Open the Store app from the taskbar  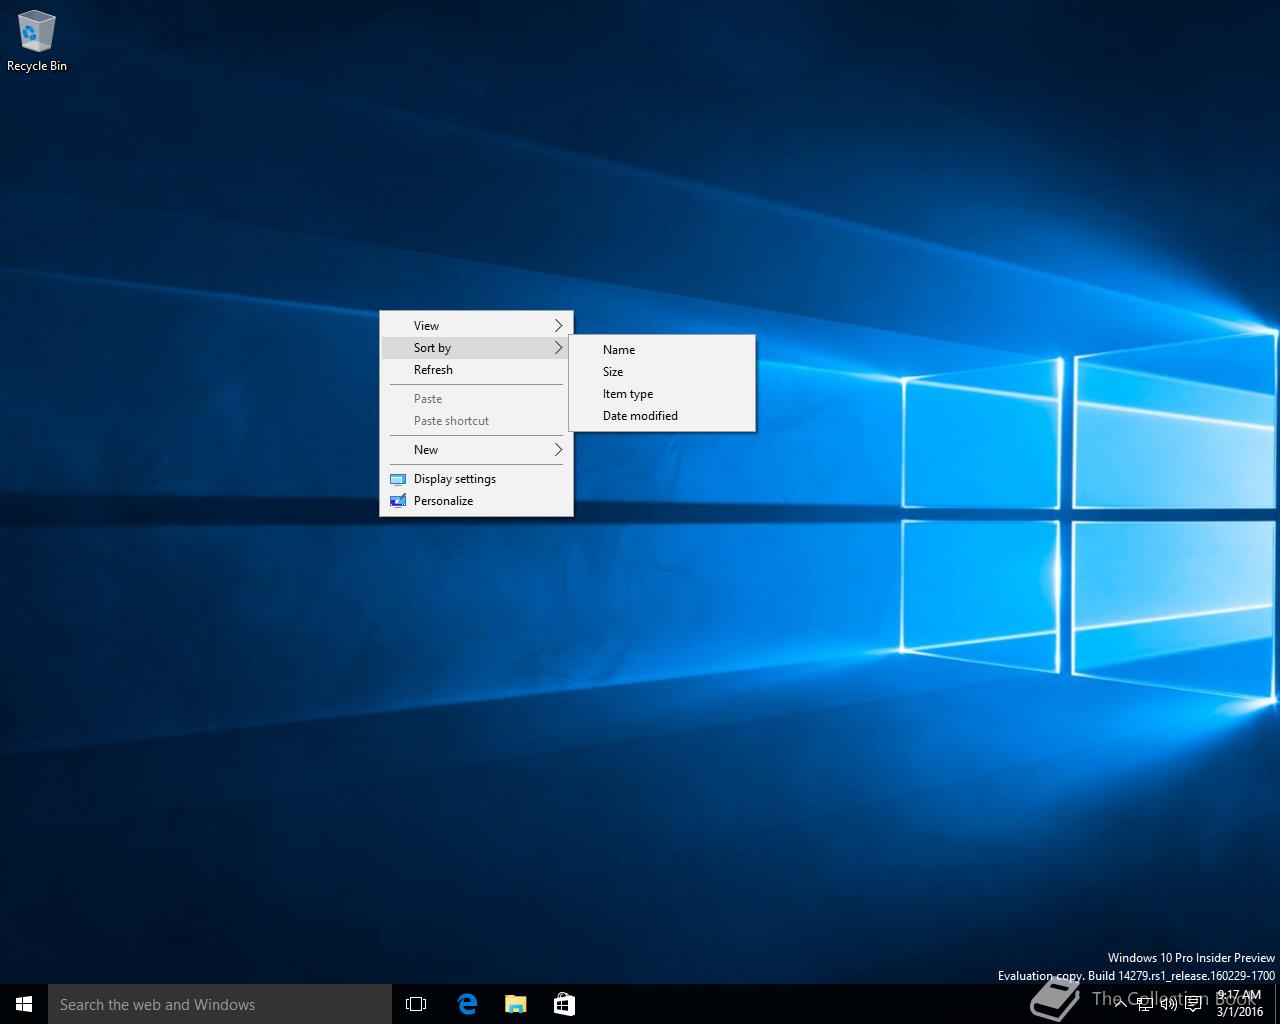564,1004
